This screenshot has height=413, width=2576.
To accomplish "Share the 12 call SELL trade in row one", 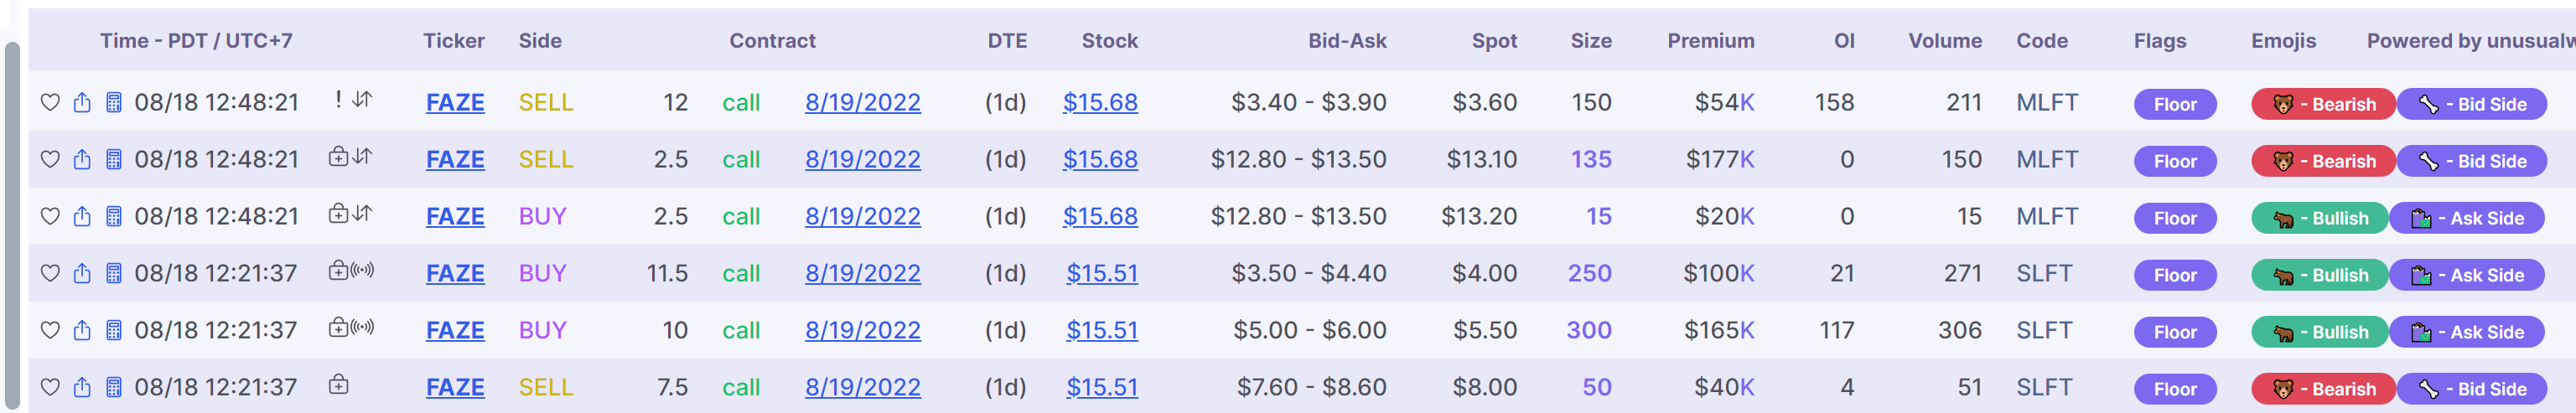I will coord(83,102).
